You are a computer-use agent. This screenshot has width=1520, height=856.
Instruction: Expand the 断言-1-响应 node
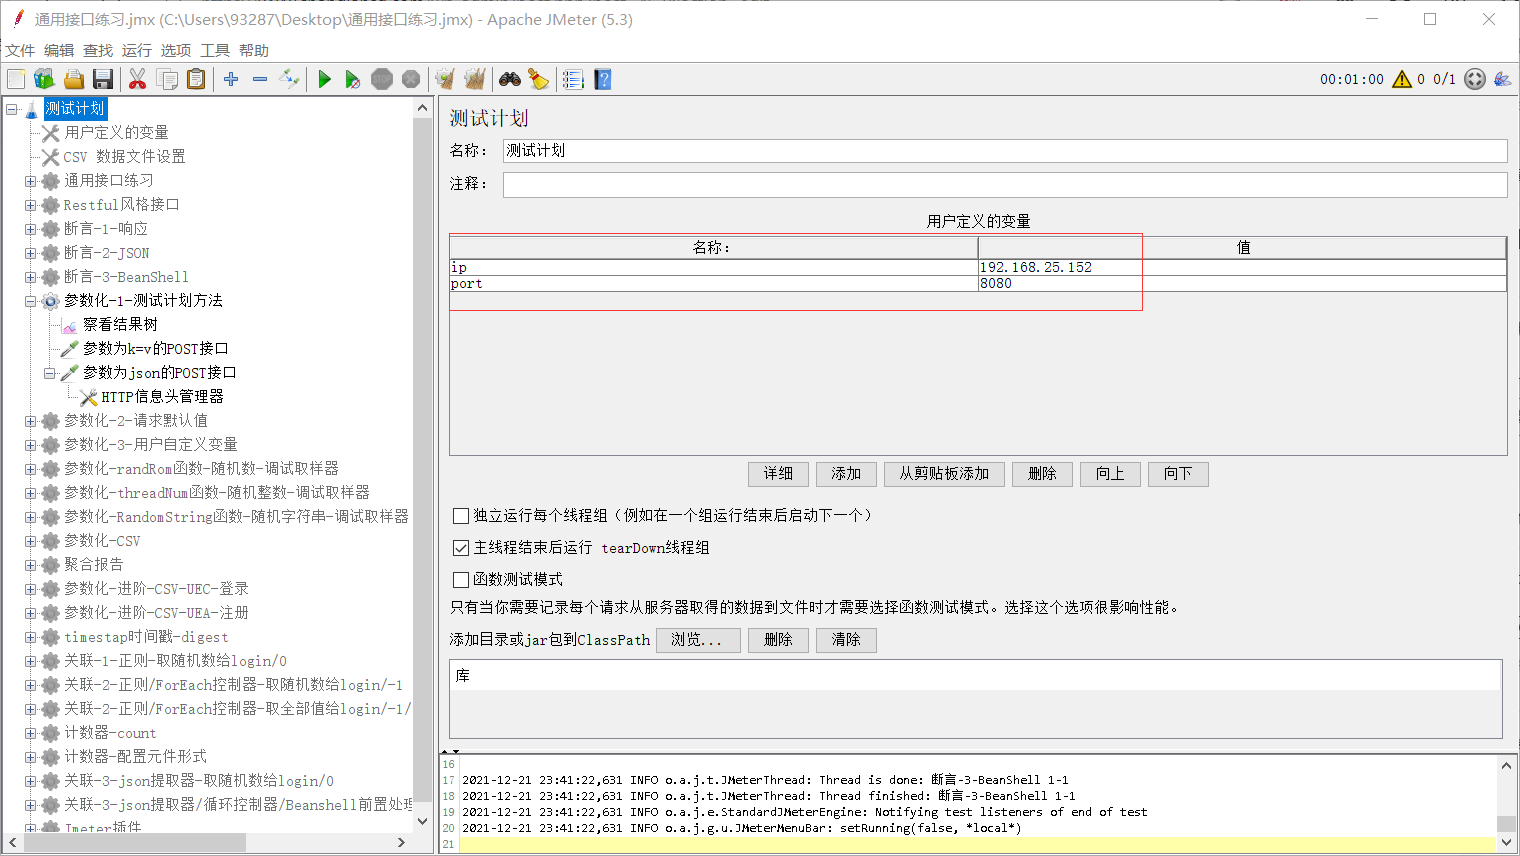31,229
